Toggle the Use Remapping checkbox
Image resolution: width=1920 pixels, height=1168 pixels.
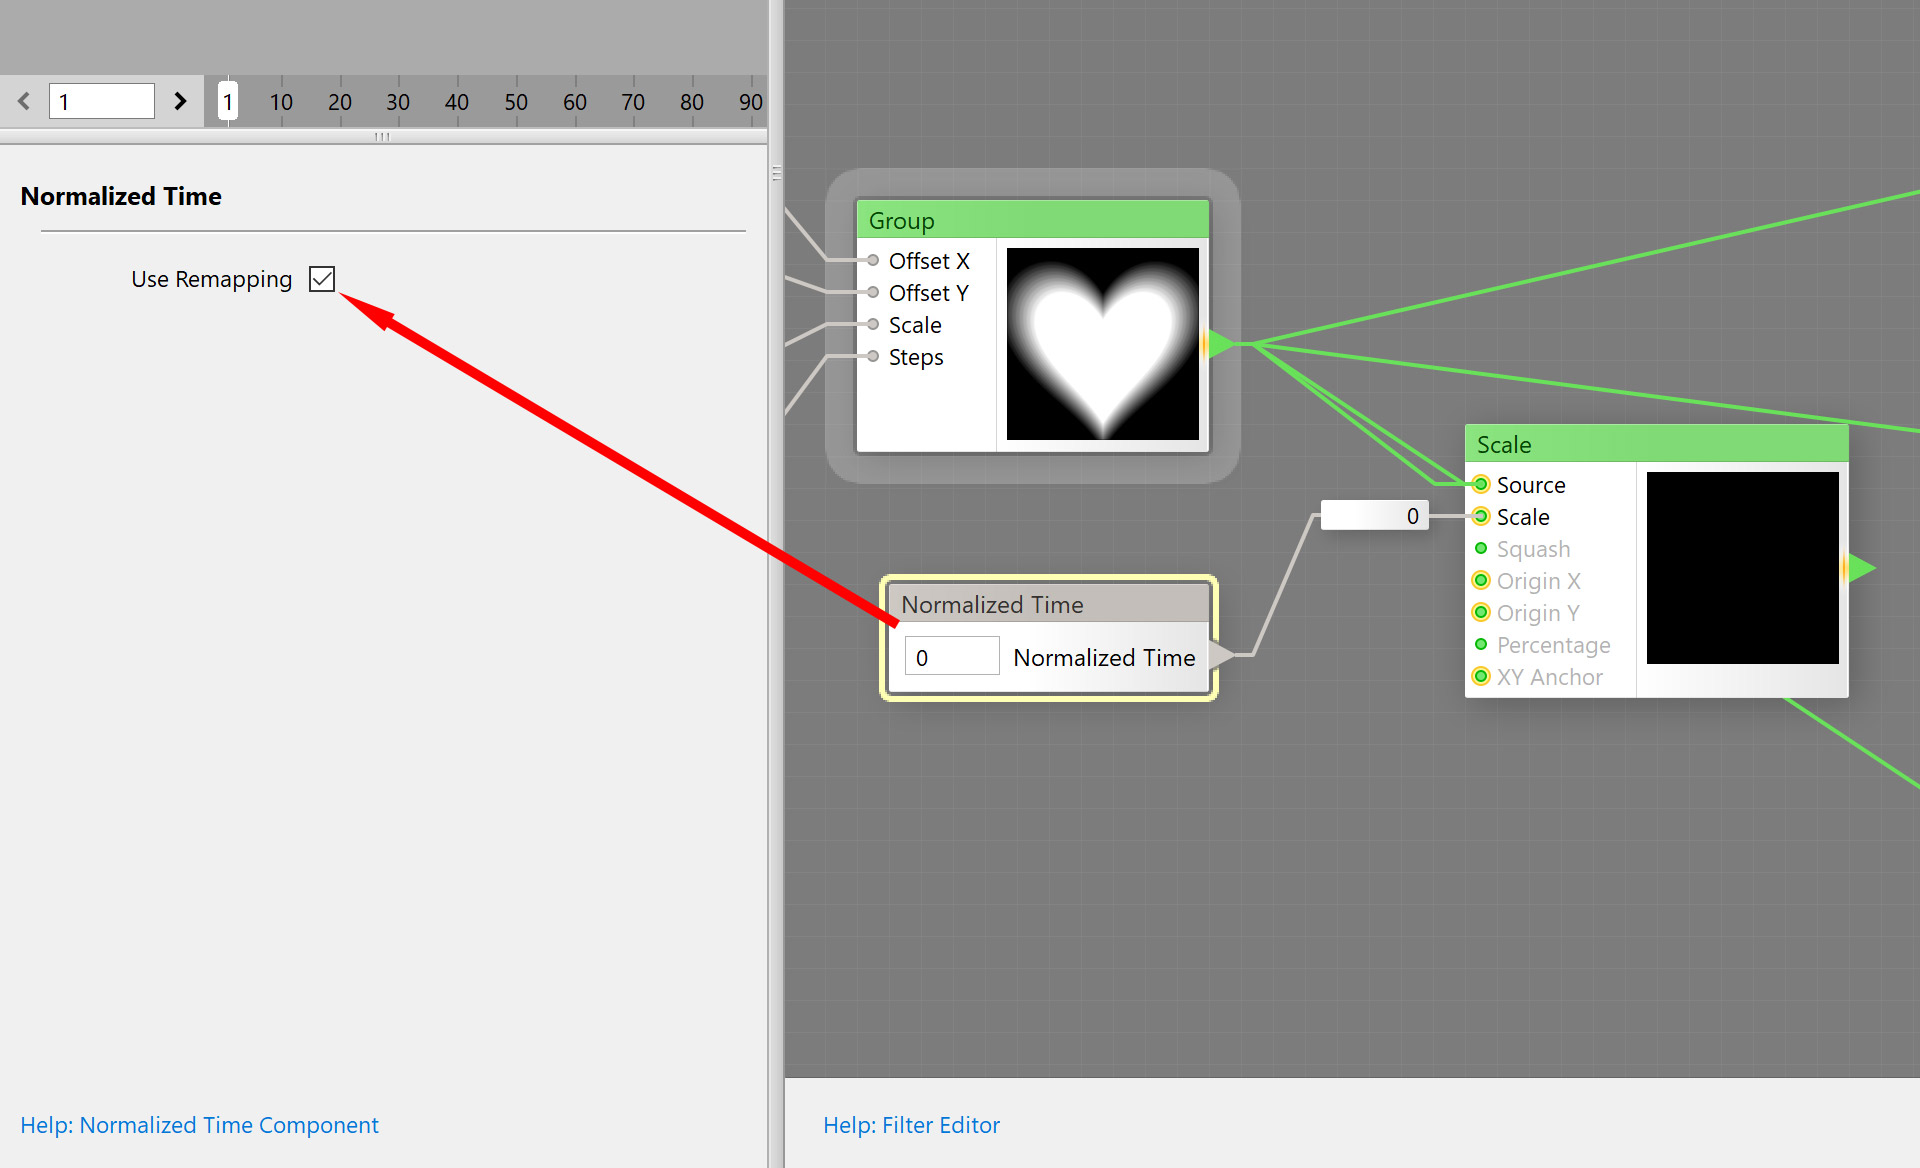tap(322, 279)
